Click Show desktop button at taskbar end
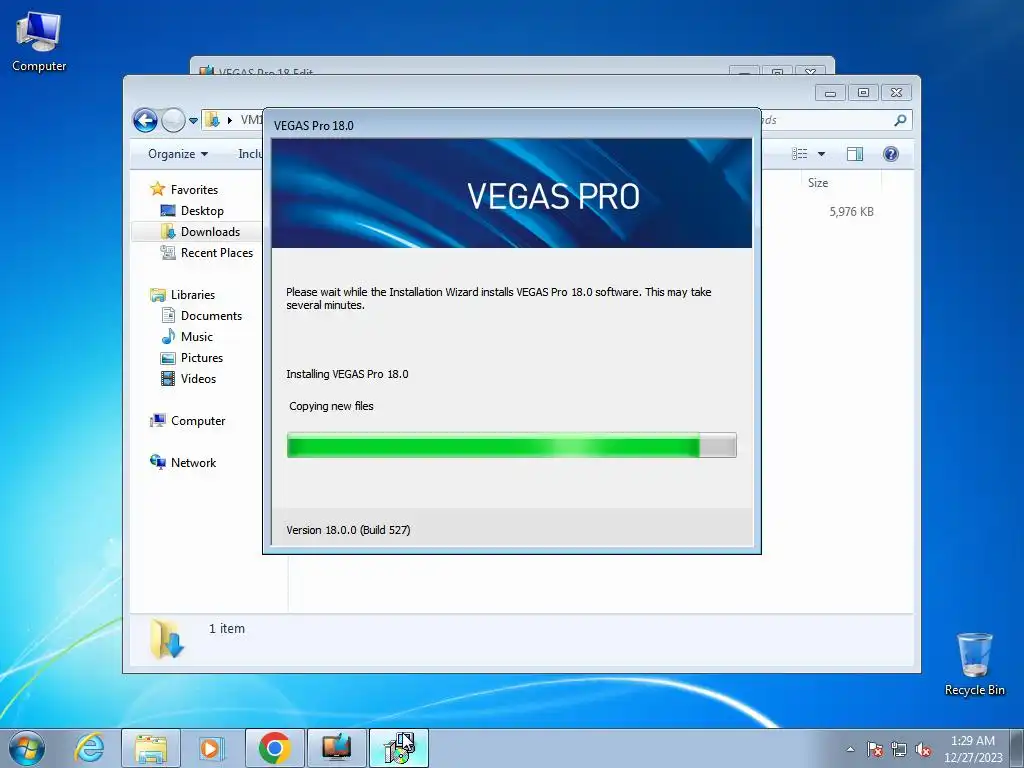Screen dimensions: 1024x768 (1017, 748)
